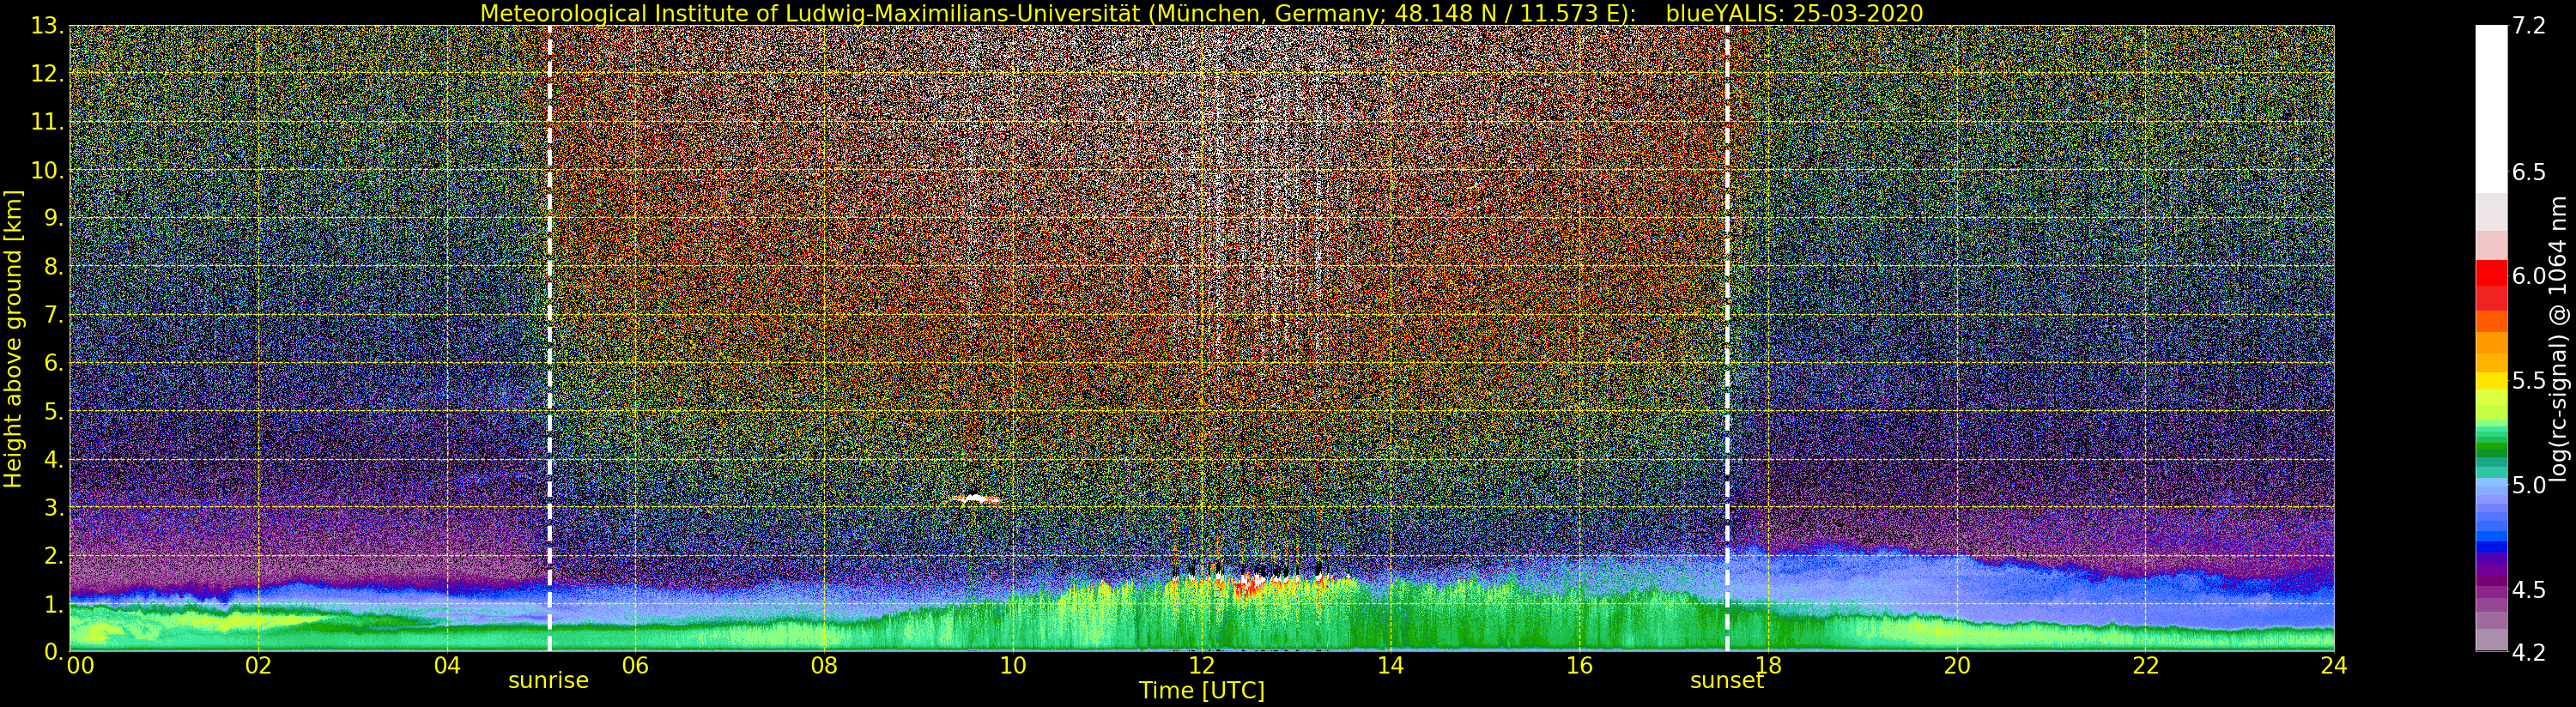Viewport: 2576px width, 707px height.
Task: Click the '18' time axis tick label
Action: click(x=1768, y=666)
